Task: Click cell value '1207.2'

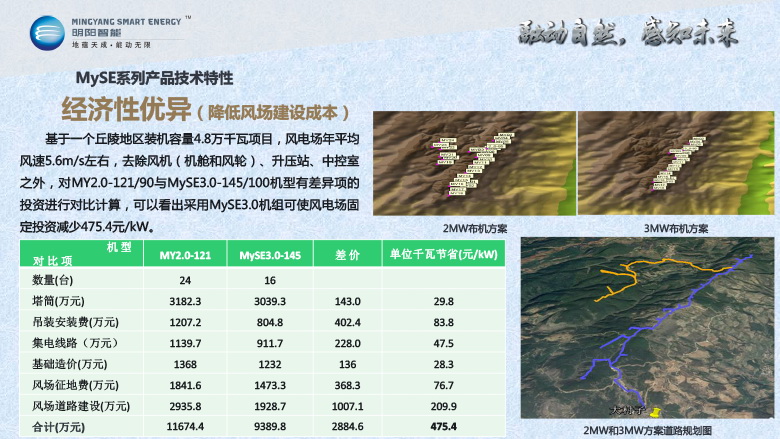Action: pyautogui.click(x=185, y=322)
